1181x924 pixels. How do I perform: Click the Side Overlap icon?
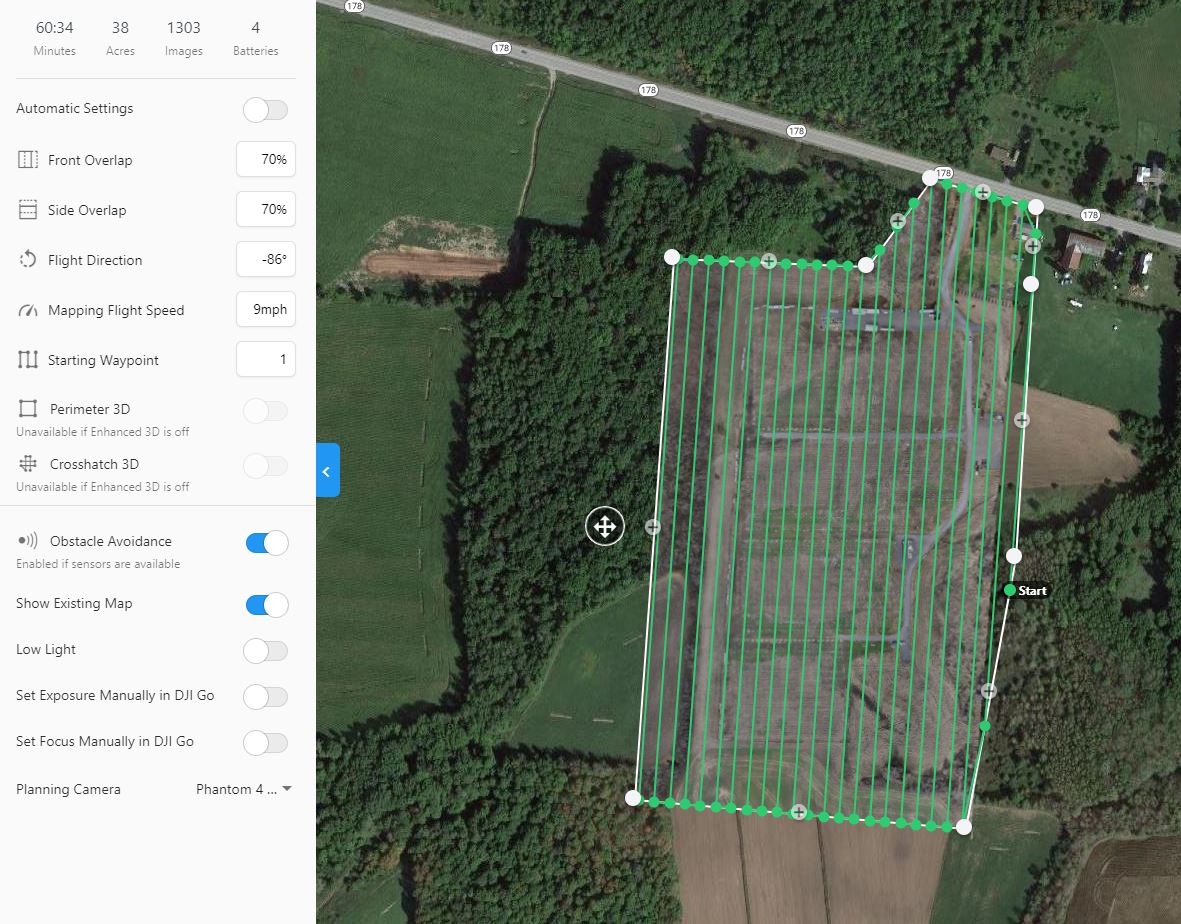28,209
